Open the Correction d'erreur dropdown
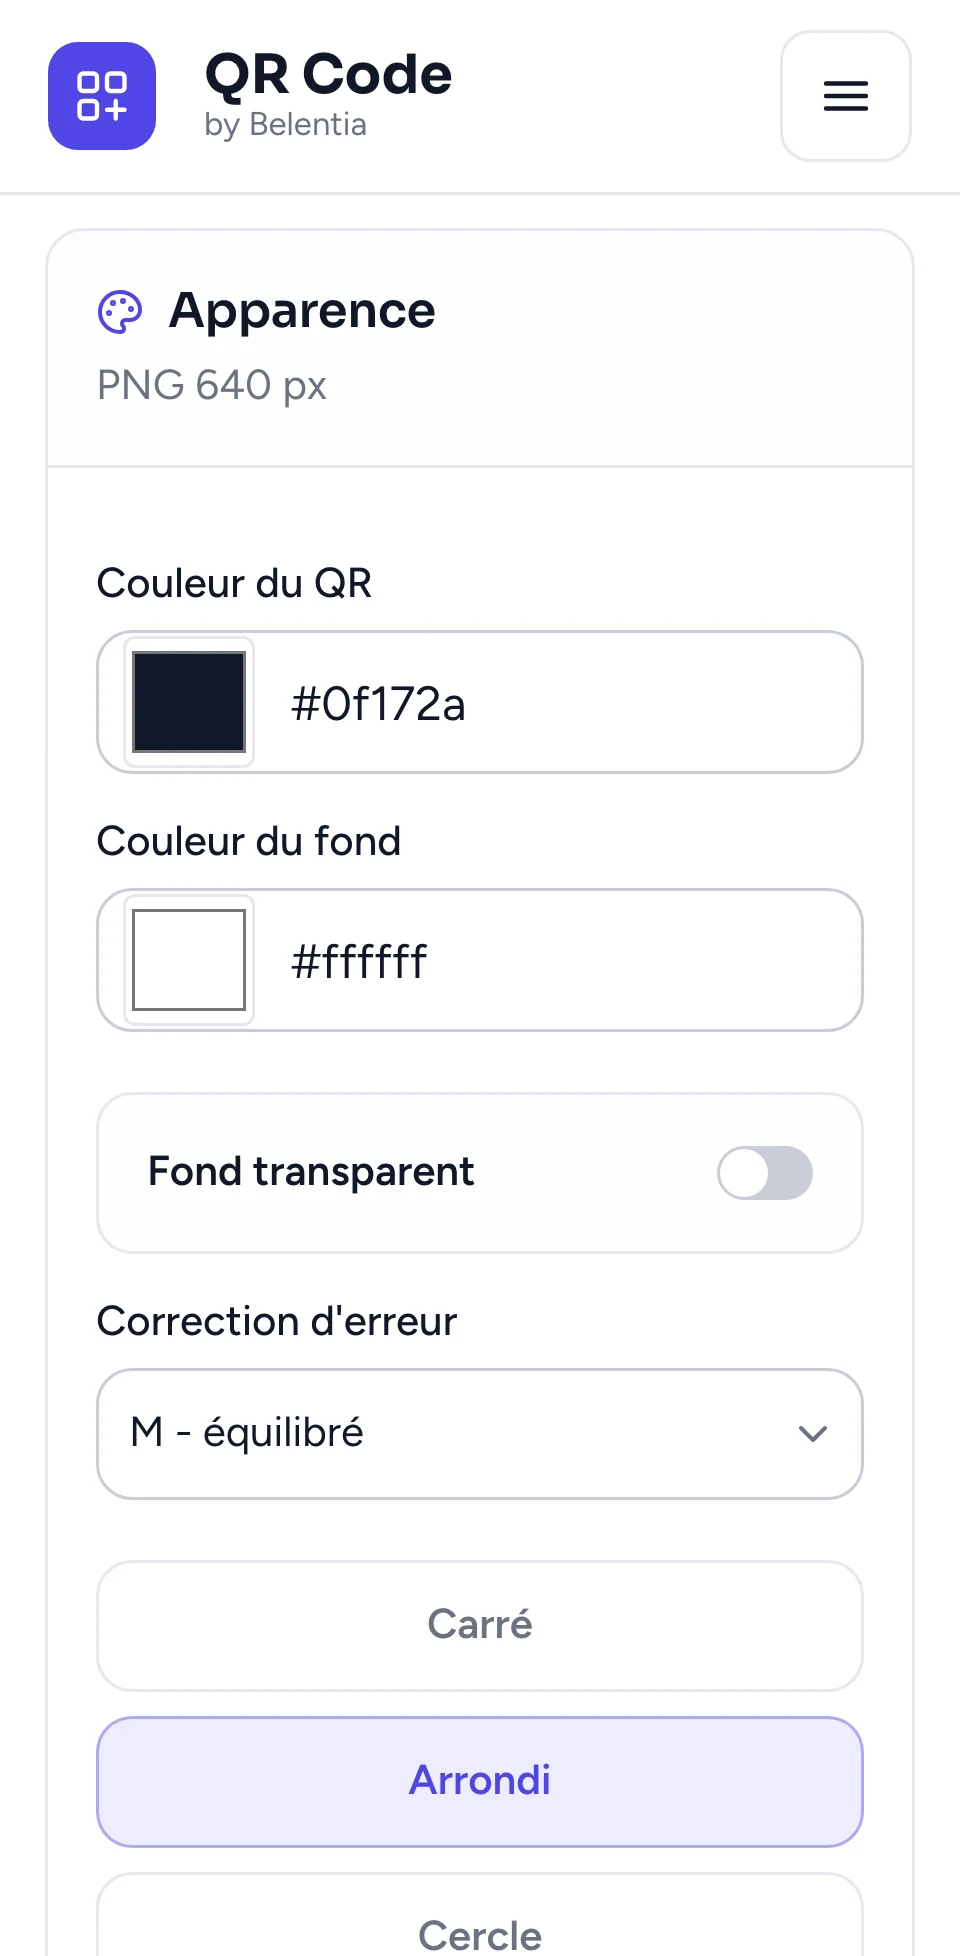This screenshot has height=1956, width=960. tap(480, 1434)
